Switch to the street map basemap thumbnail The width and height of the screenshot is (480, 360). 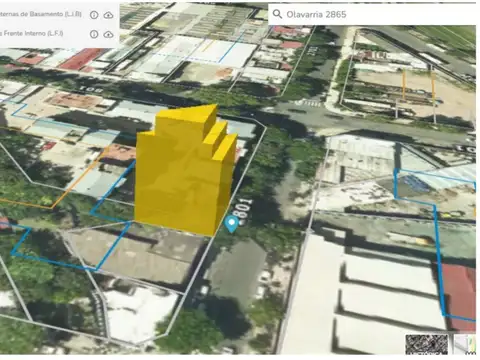click(465, 344)
